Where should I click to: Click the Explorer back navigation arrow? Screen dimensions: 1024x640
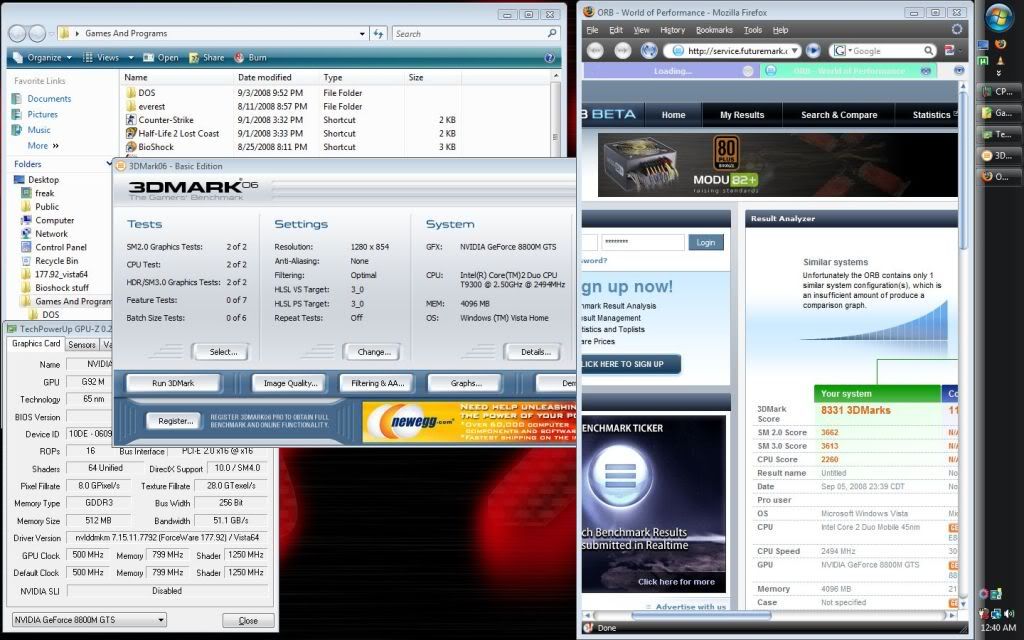18,33
